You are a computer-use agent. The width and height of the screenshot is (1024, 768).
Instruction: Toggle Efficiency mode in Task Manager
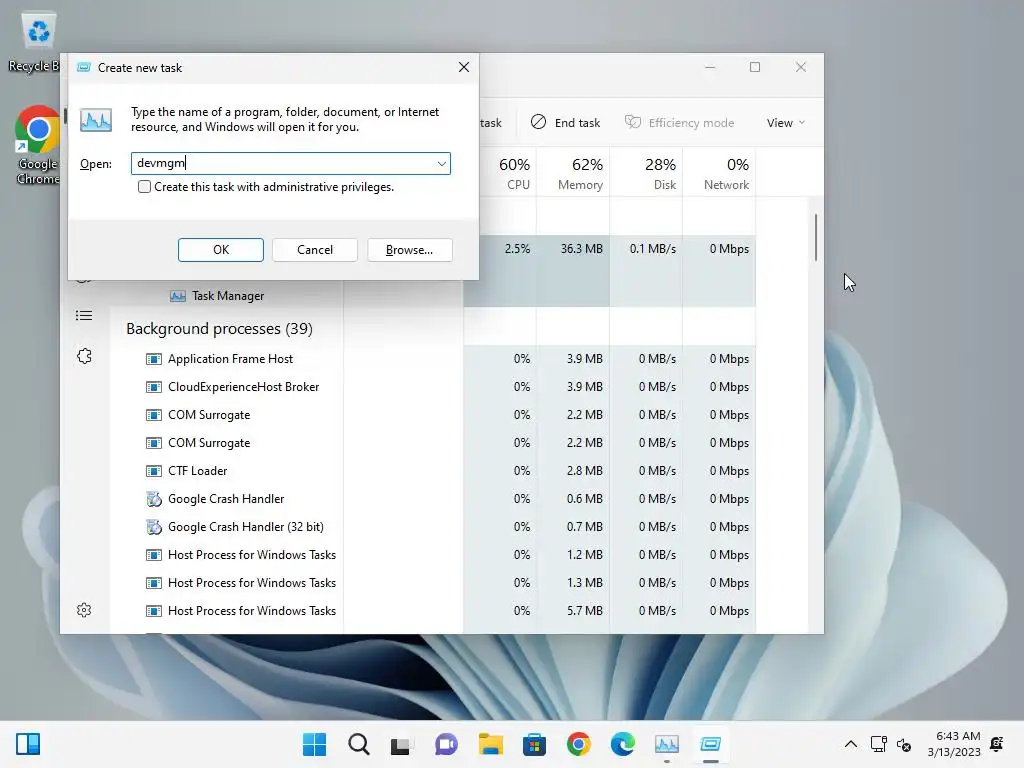click(679, 123)
